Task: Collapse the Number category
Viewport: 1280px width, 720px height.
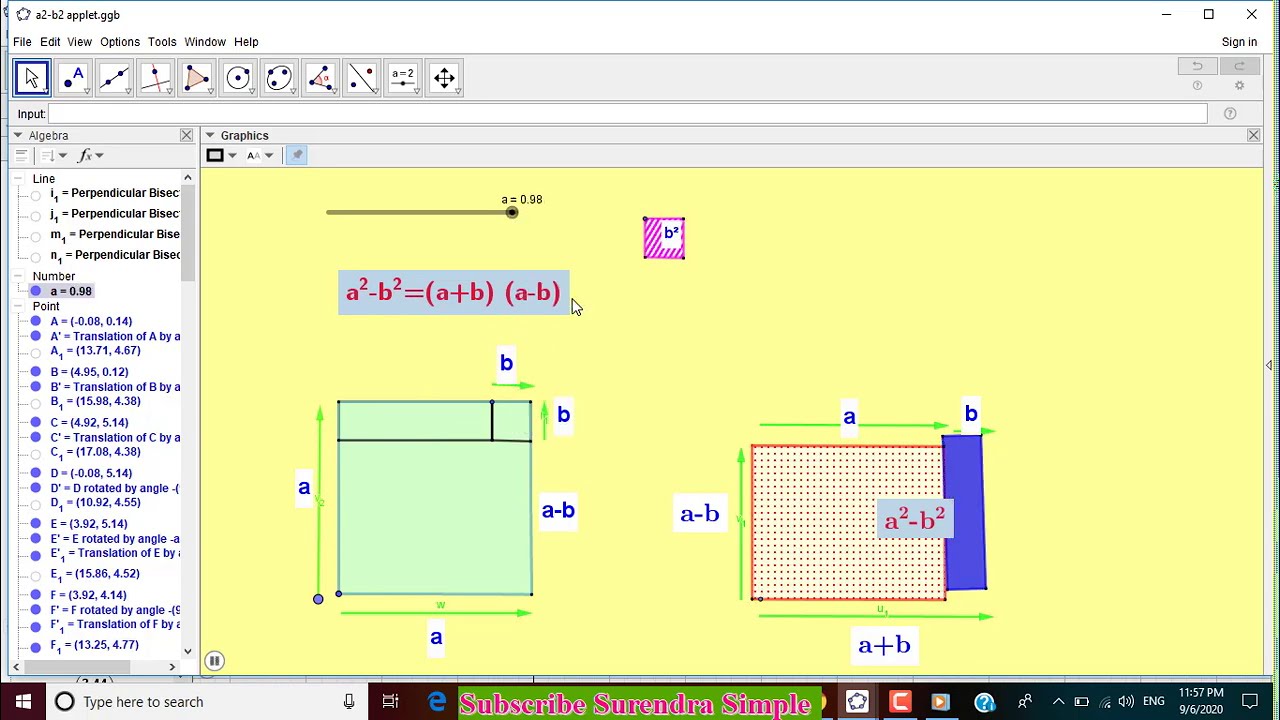Action: coord(18,276)
